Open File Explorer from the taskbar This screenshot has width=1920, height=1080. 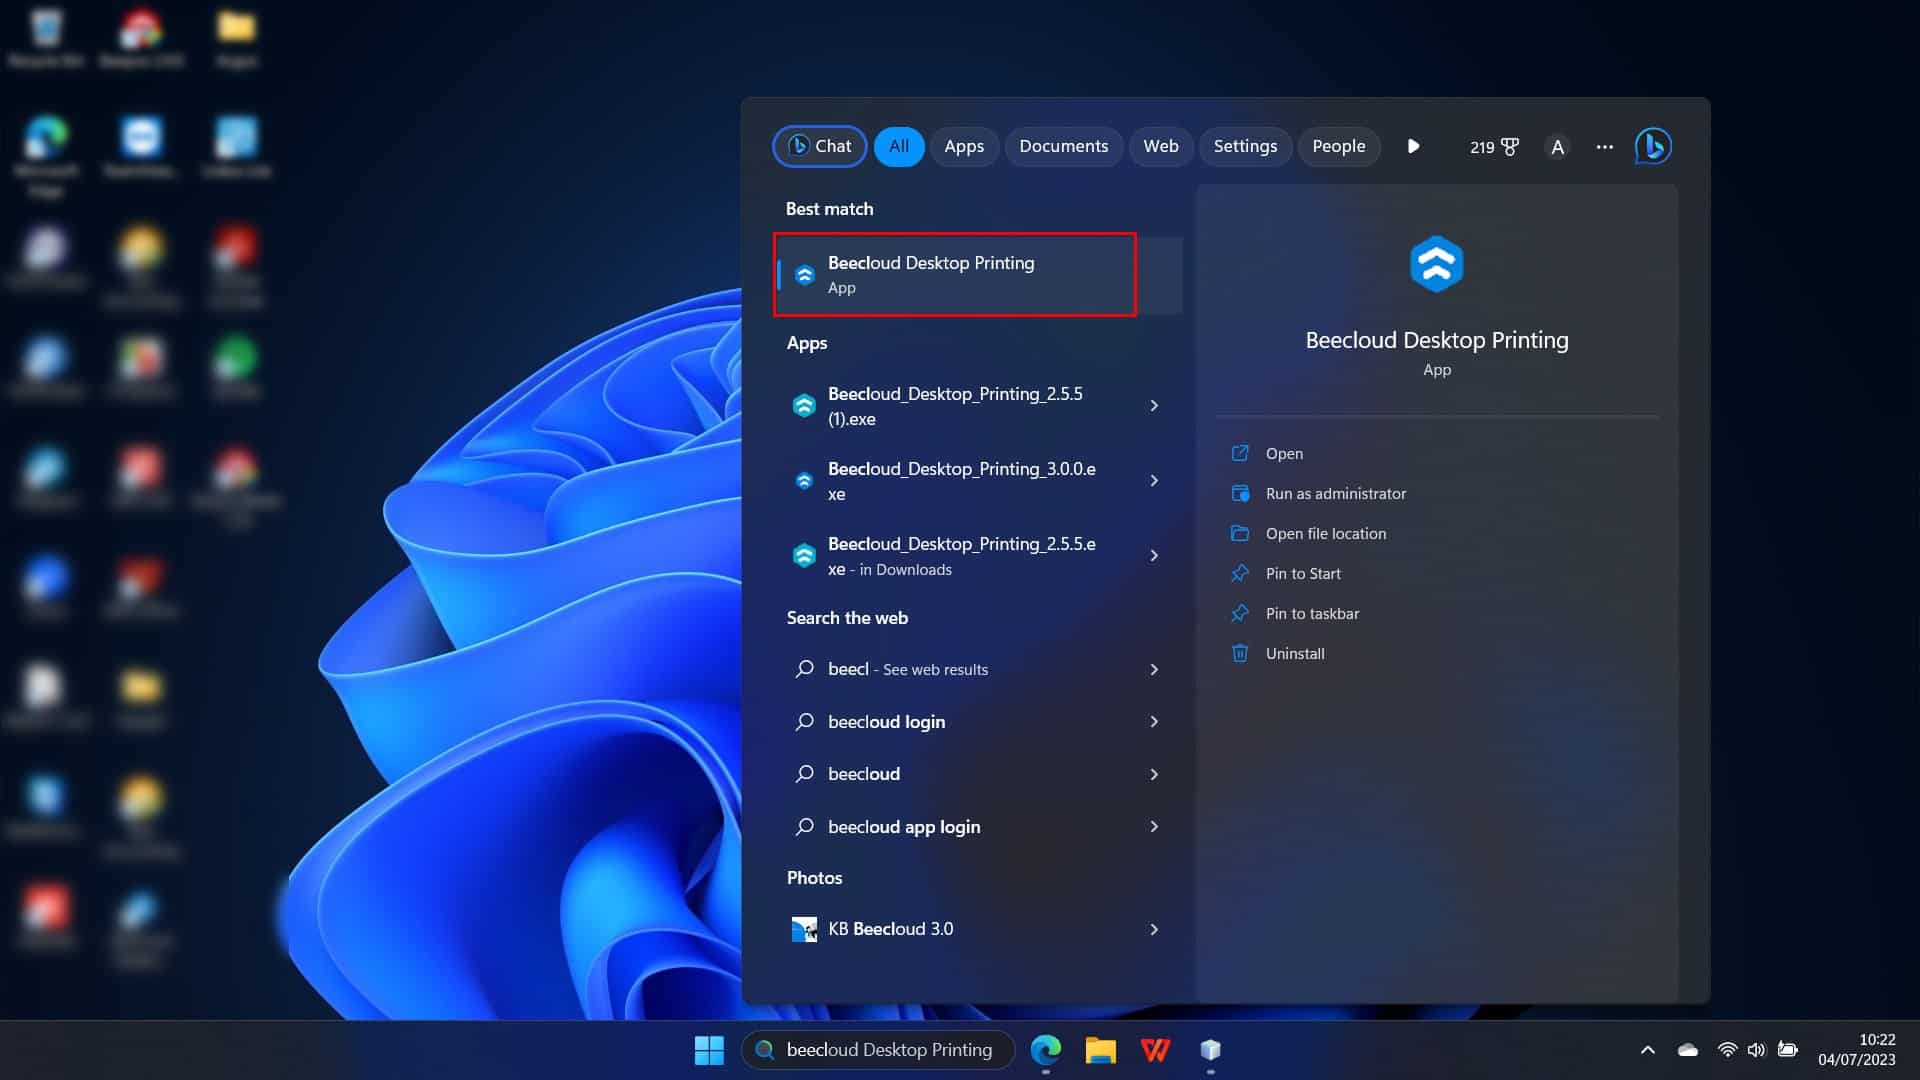tap(1100, 1050)
